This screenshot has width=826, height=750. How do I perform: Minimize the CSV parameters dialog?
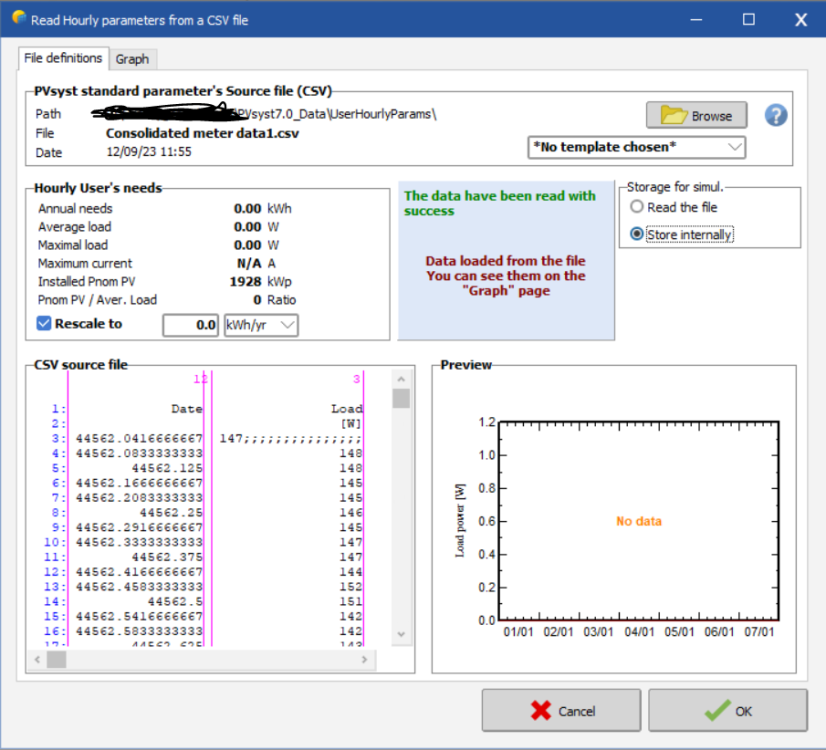tap(698, 19)
